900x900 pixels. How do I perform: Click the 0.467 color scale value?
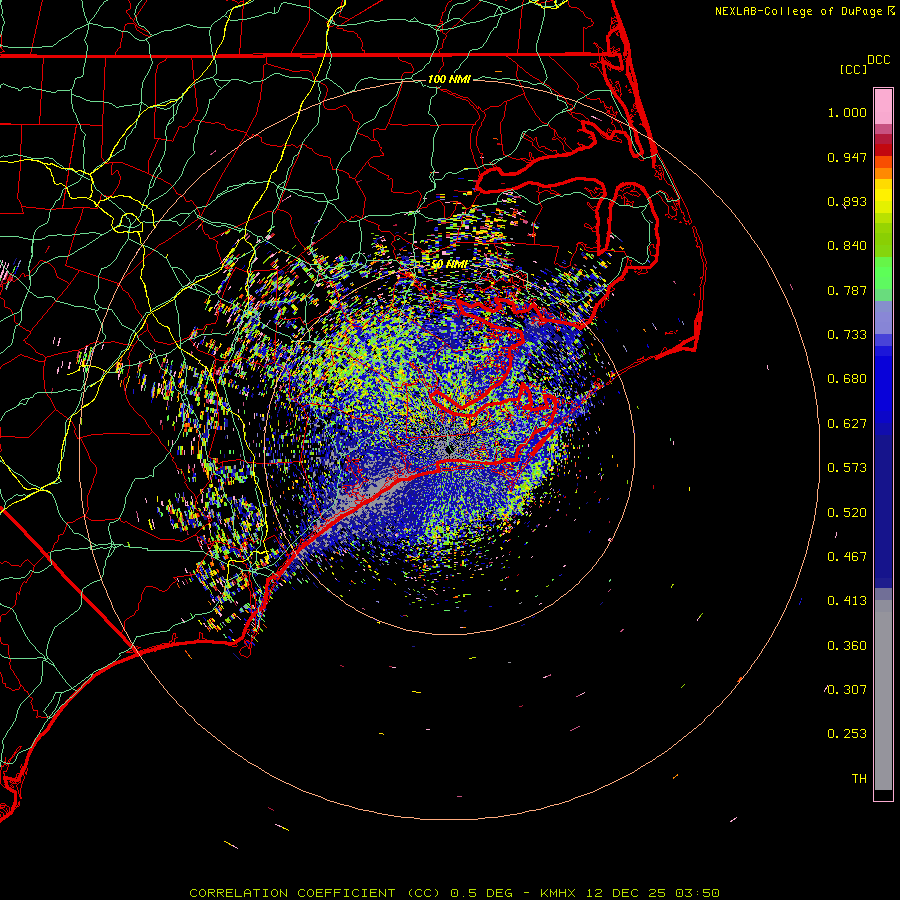[847, 557]
